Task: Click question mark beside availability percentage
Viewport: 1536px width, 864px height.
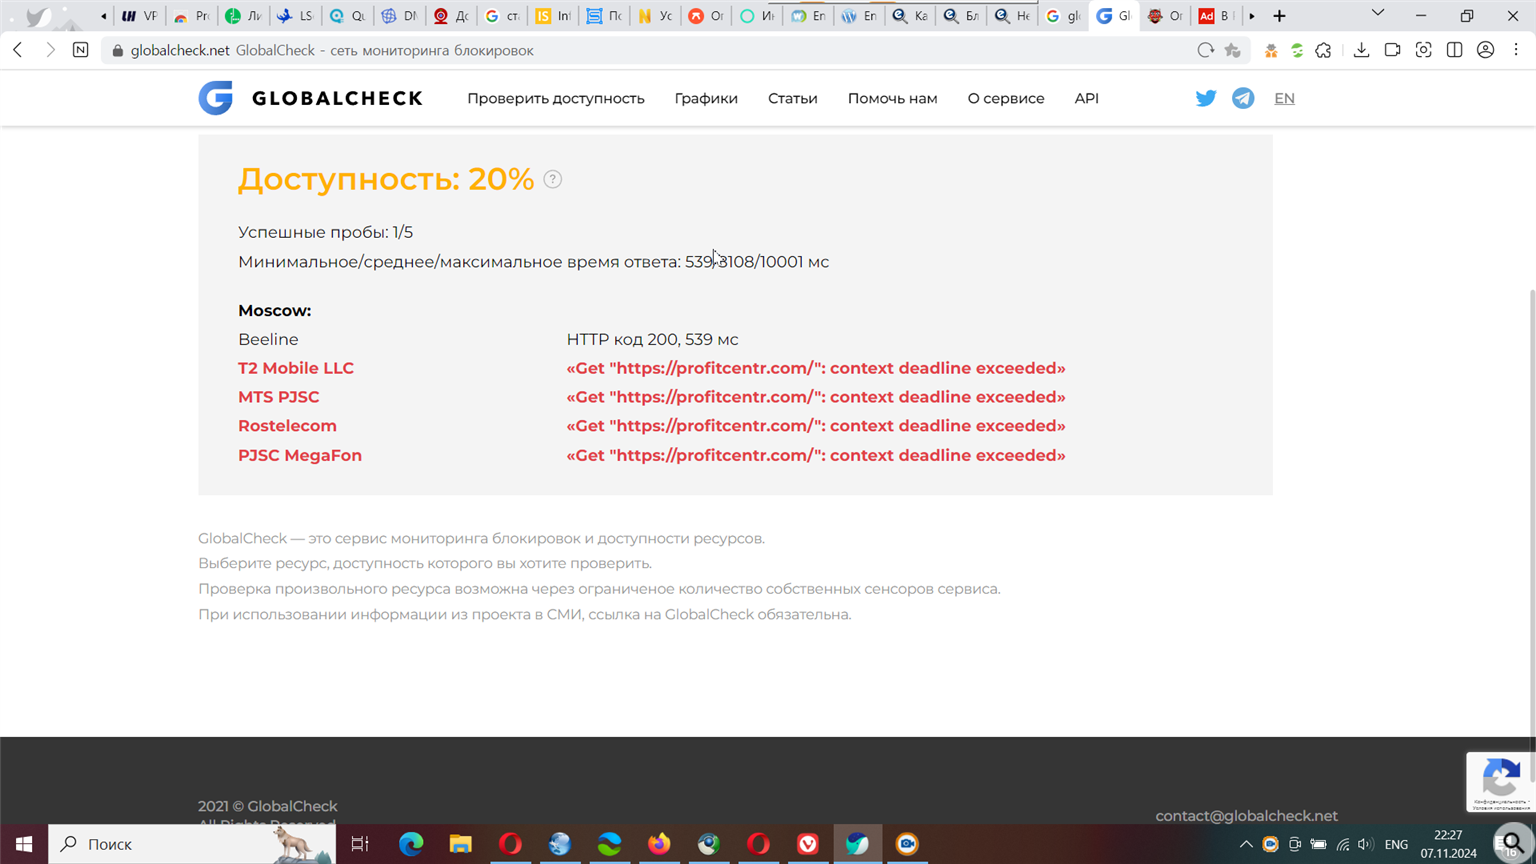Action: coord(553,179)
